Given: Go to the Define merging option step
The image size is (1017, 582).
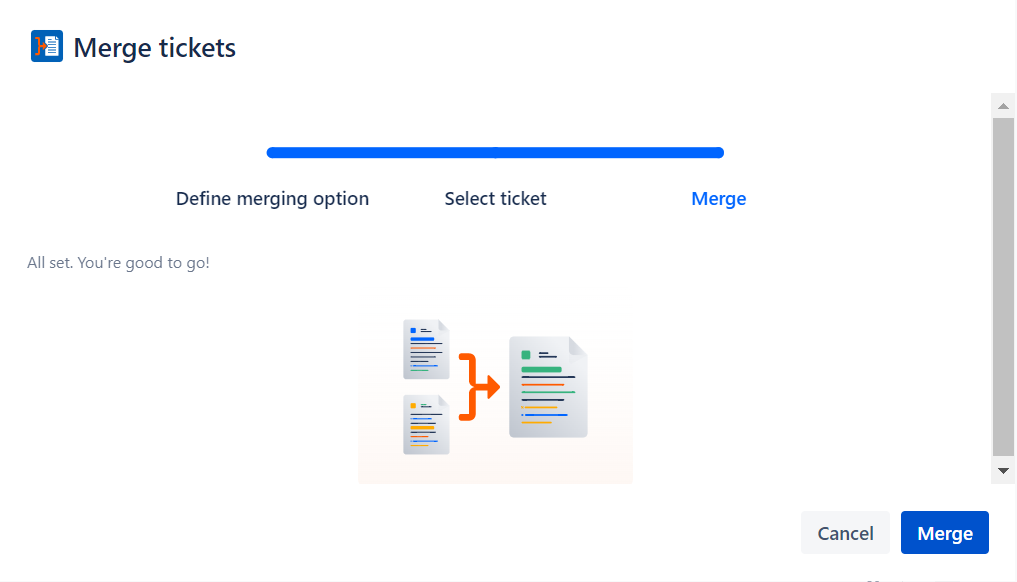Looking at the screenshot, I should point(272,198).
